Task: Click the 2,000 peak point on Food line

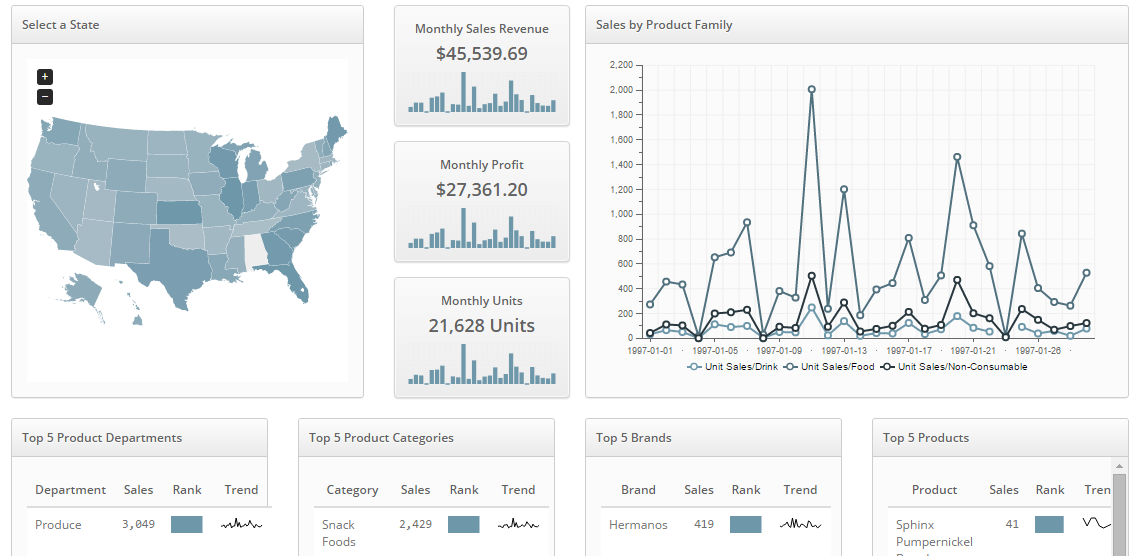Action: pyautogui.click(x=811, y=90)
